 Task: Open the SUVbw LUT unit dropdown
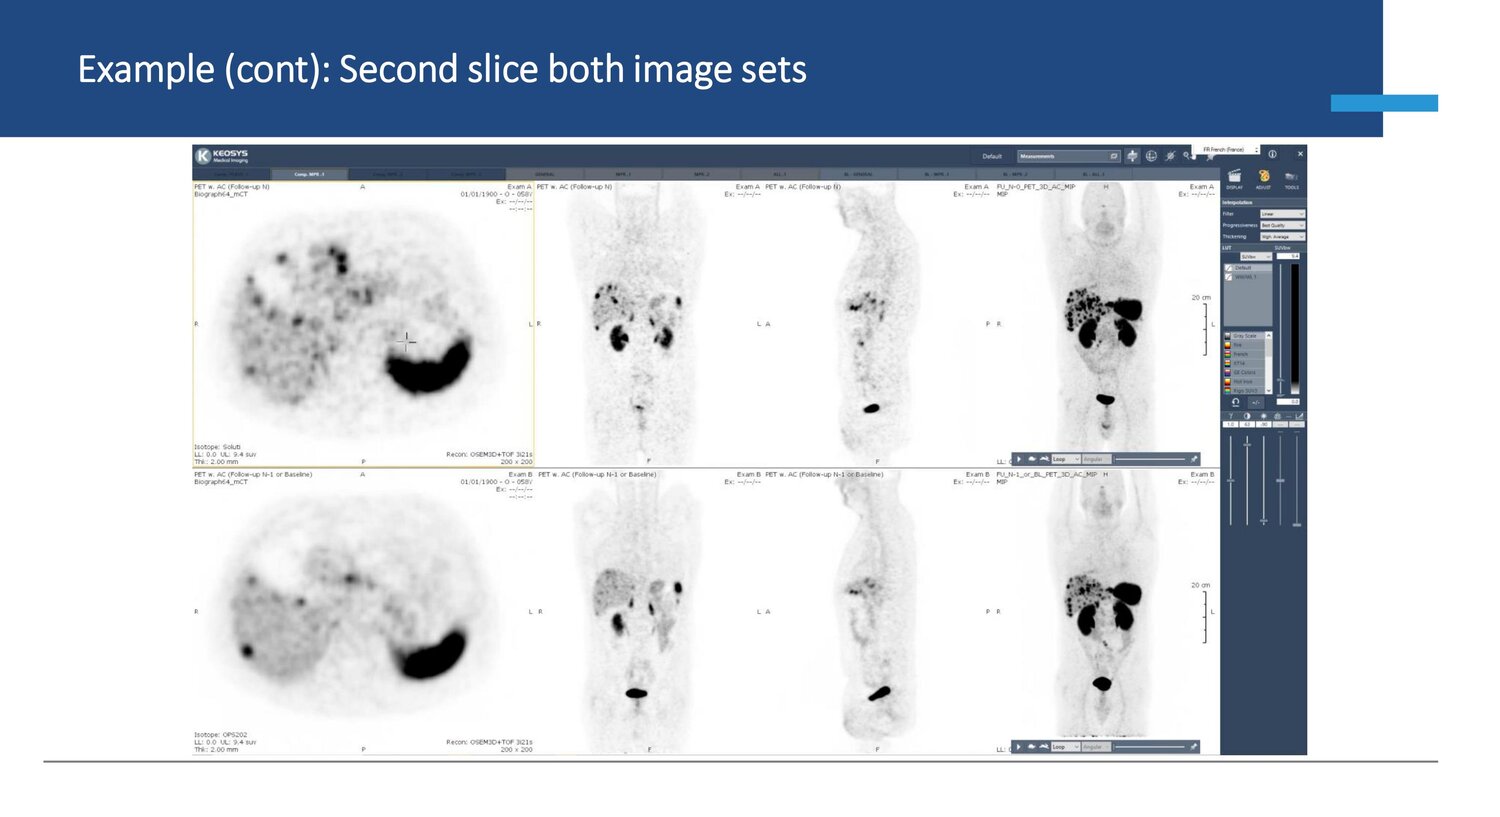coord(1256,257)
